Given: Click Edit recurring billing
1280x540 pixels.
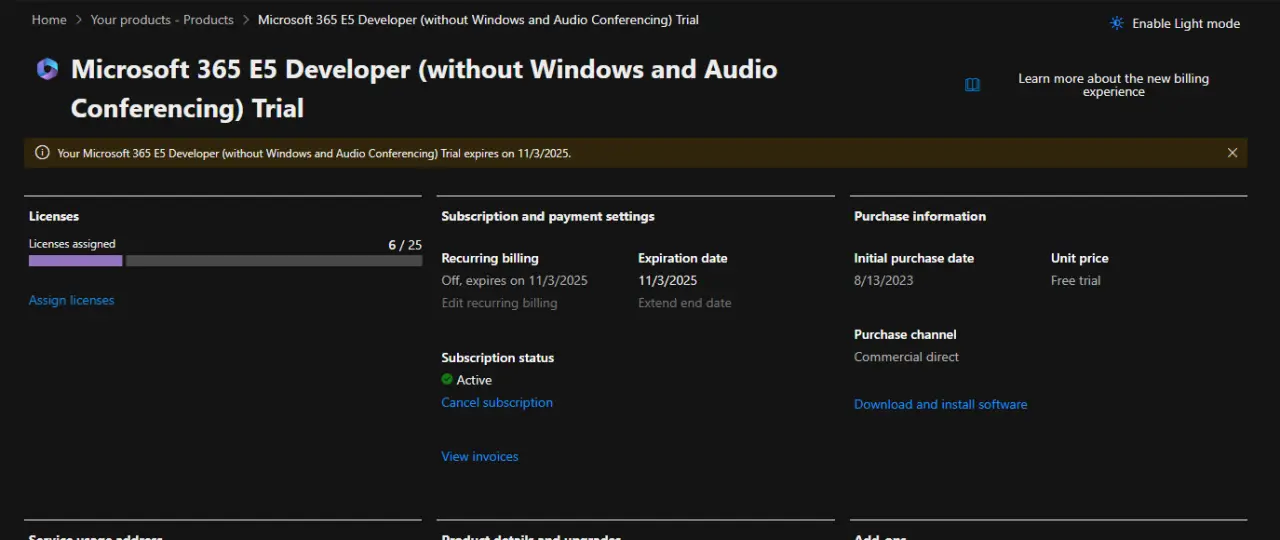Looking at the screenshot, I should pos(499,303).
